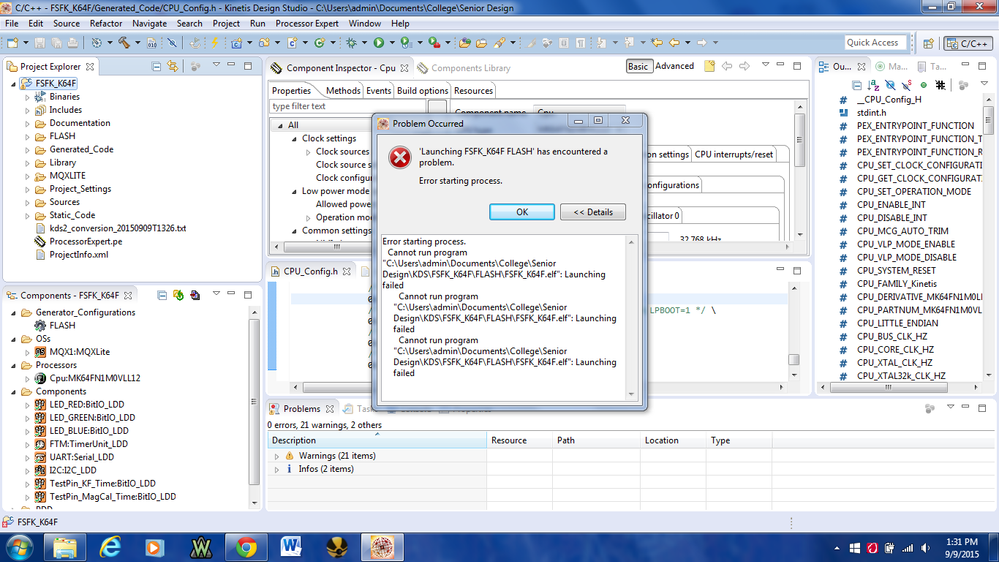This screenshot has height=562, width=999.
Task: Click OK in the Problem Occurred dialog
Action: tap(522, 212)
